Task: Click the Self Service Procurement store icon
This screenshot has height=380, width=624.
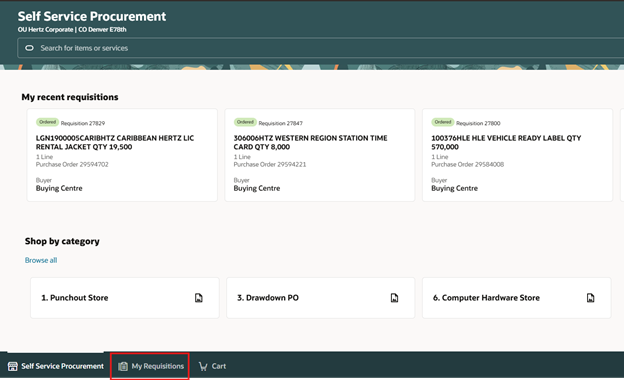Action: click(x=13, y=366)
